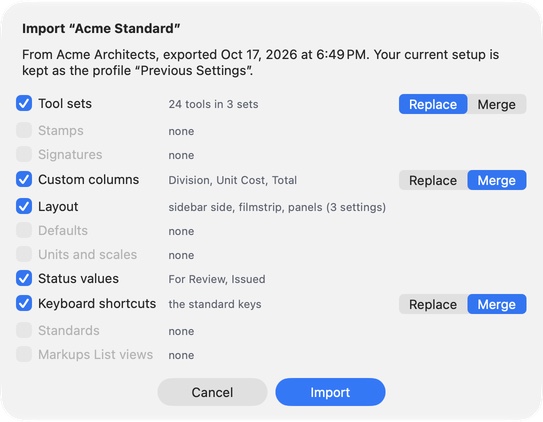This screenshot has height=422, width=543.
Task: Toggle the Standards checkbox
Action: (x=24, y=330)
